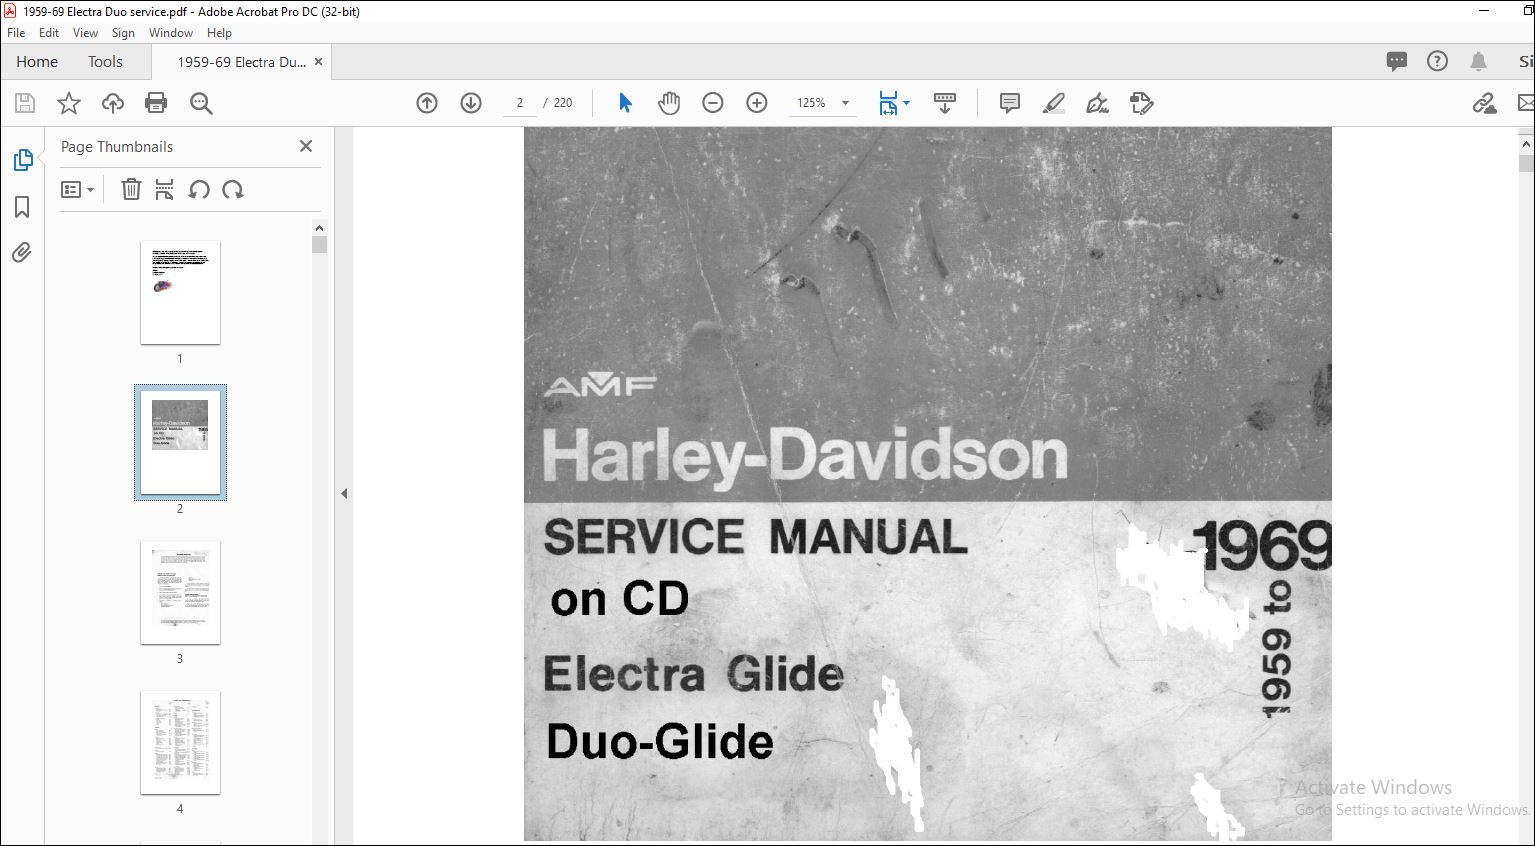
Task: Open the View menu
Action: pyautogui.click(x=85, y=33)
